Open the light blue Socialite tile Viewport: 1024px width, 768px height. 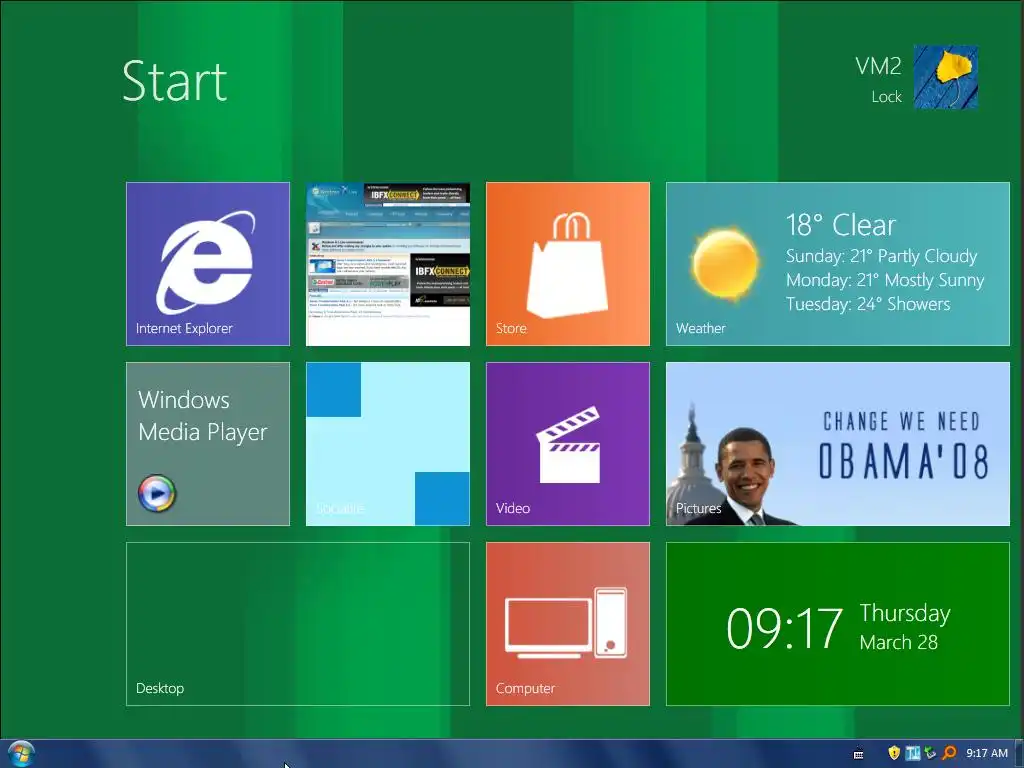point(388,444)
